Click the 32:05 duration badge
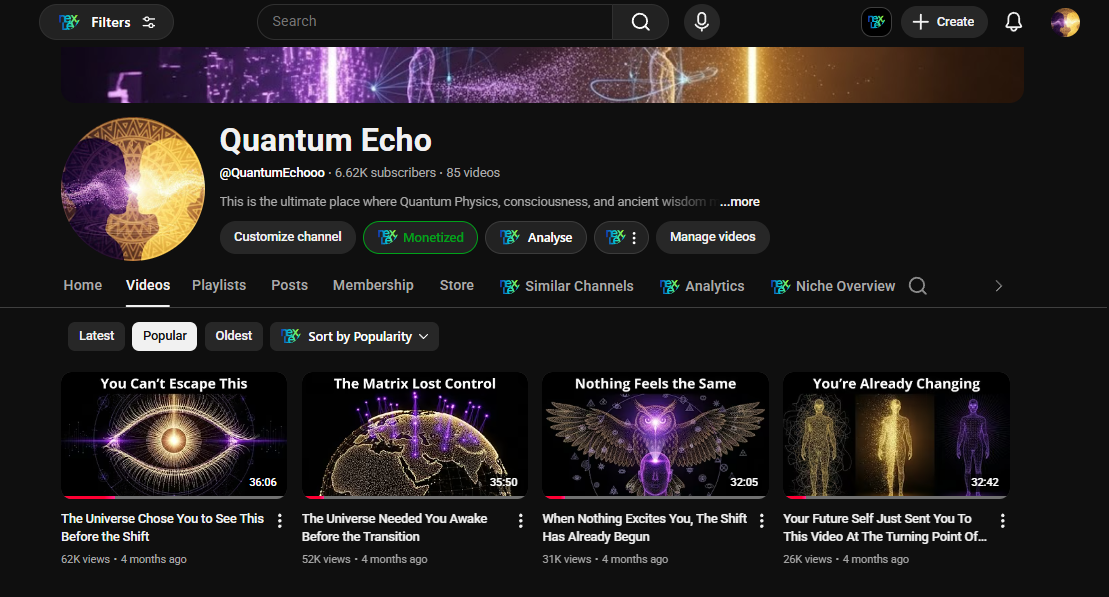Image resolution: width=1109 pixels, height=597 pixels. [744, 482]
